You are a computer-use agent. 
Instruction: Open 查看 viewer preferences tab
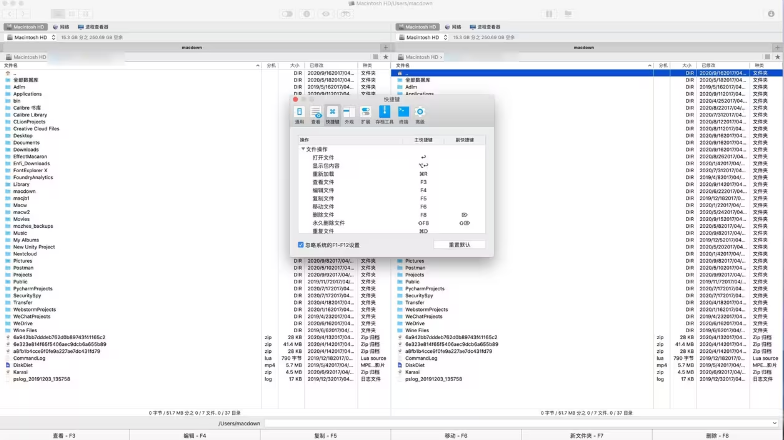[316, 114]
